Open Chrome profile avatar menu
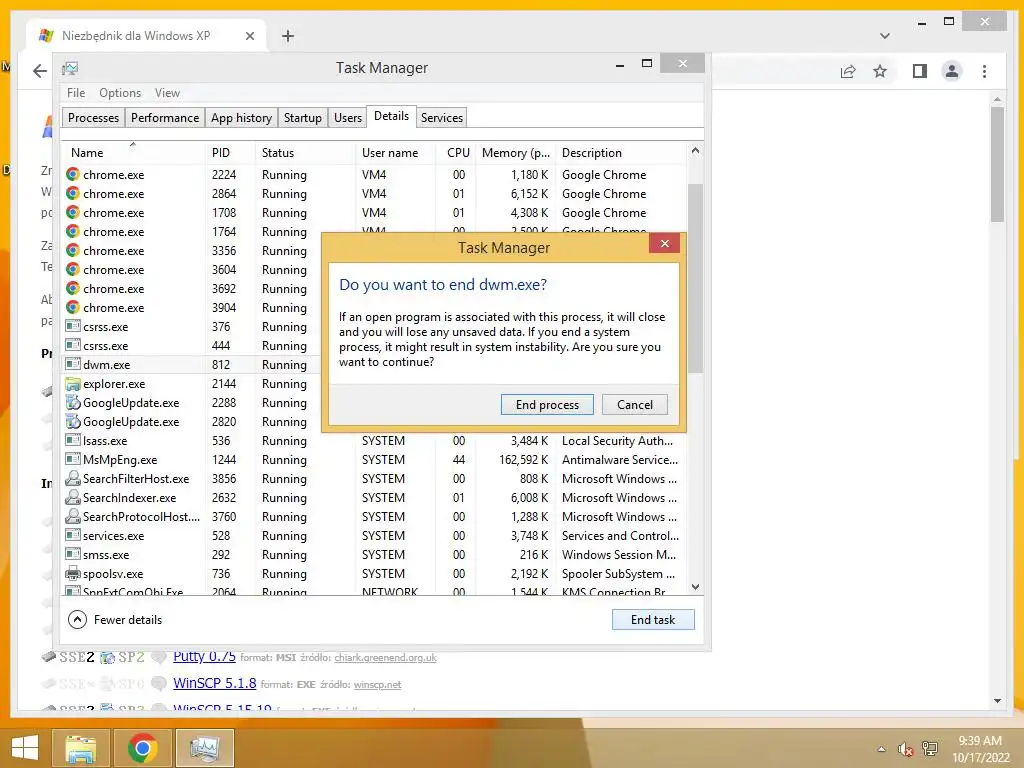1024x768 pixels. (952, 71)
